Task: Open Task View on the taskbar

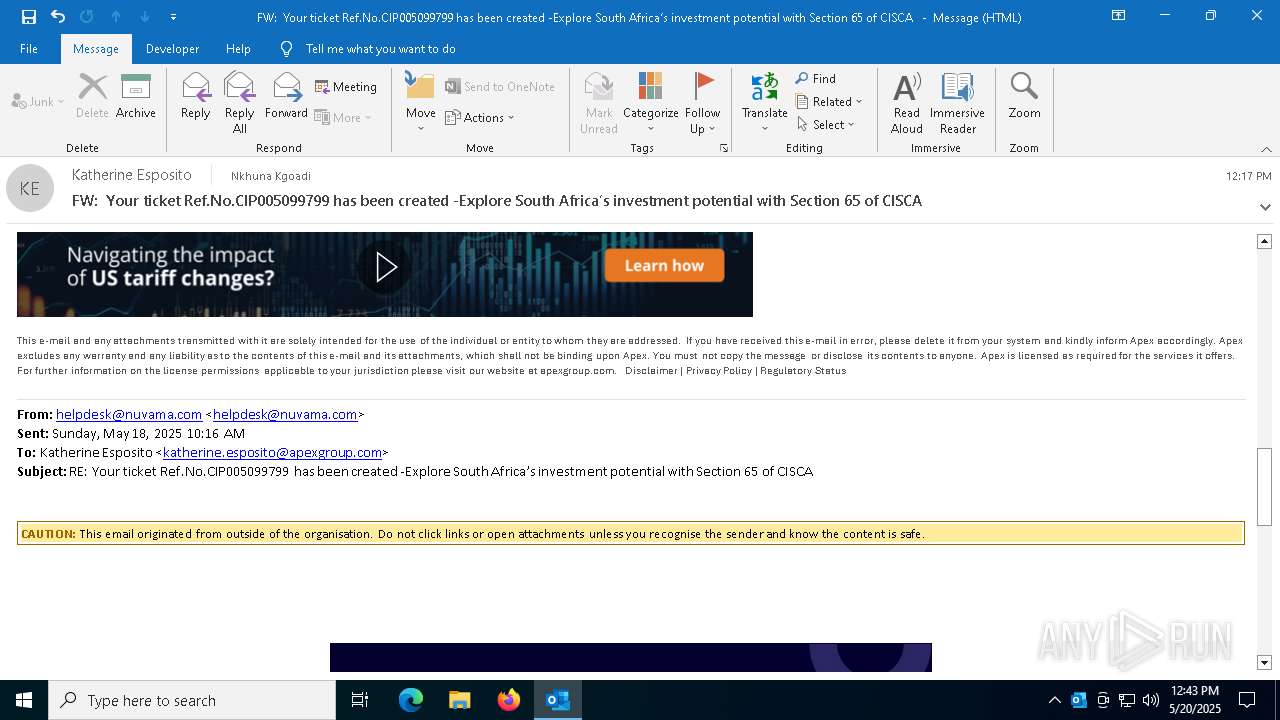Action: click(360, 700)
